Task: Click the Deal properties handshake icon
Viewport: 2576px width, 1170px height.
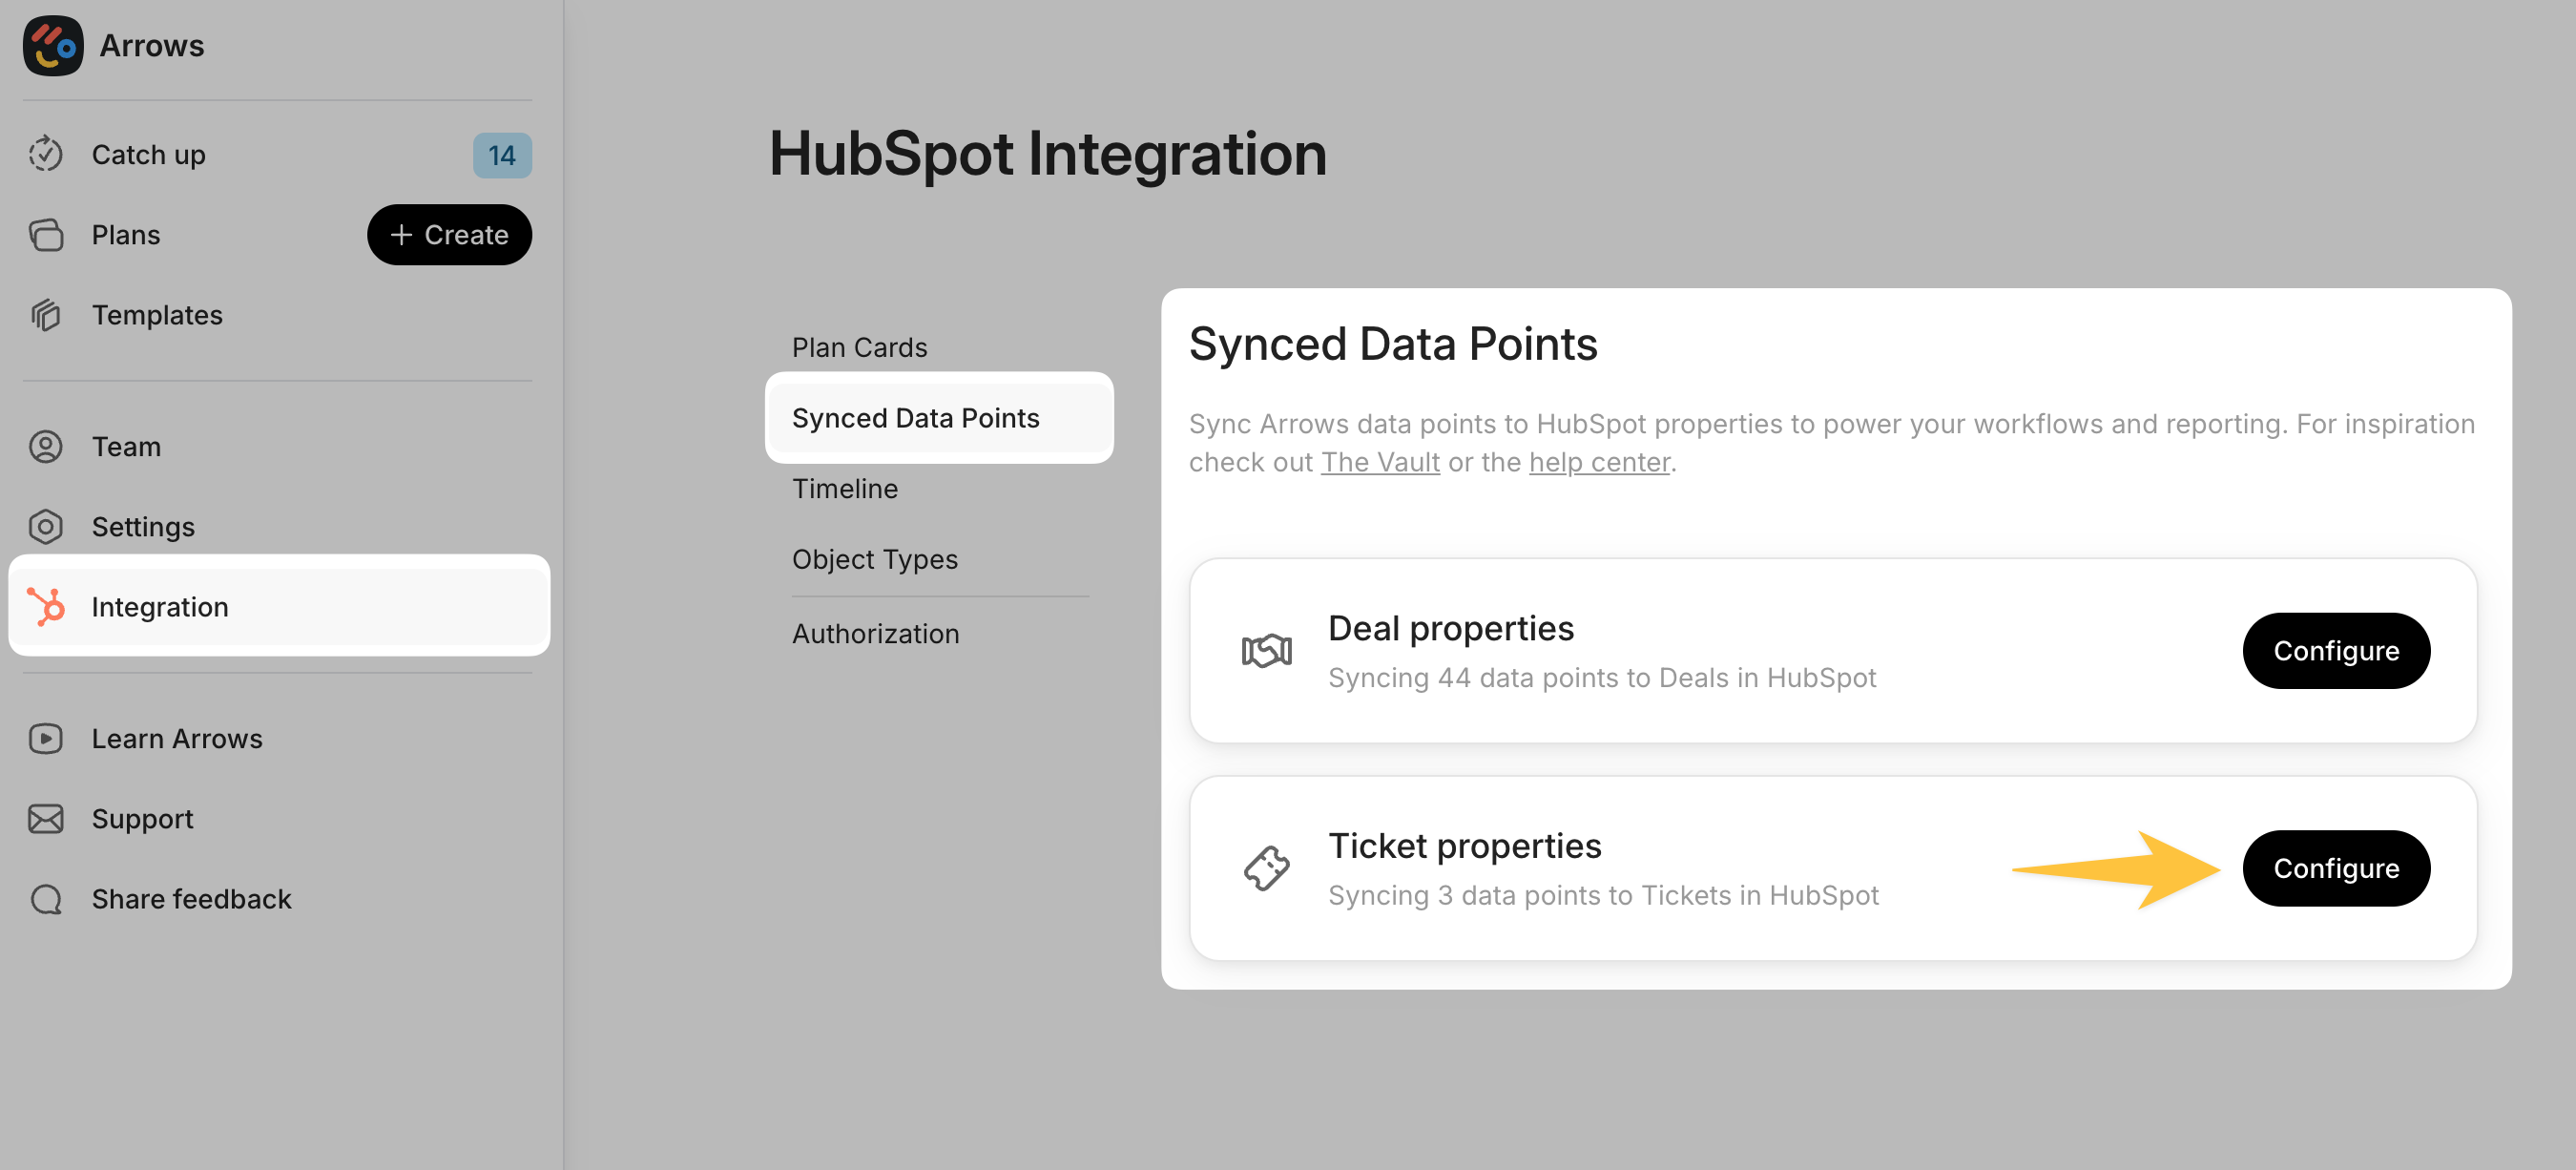Action: pos(1266,651)
